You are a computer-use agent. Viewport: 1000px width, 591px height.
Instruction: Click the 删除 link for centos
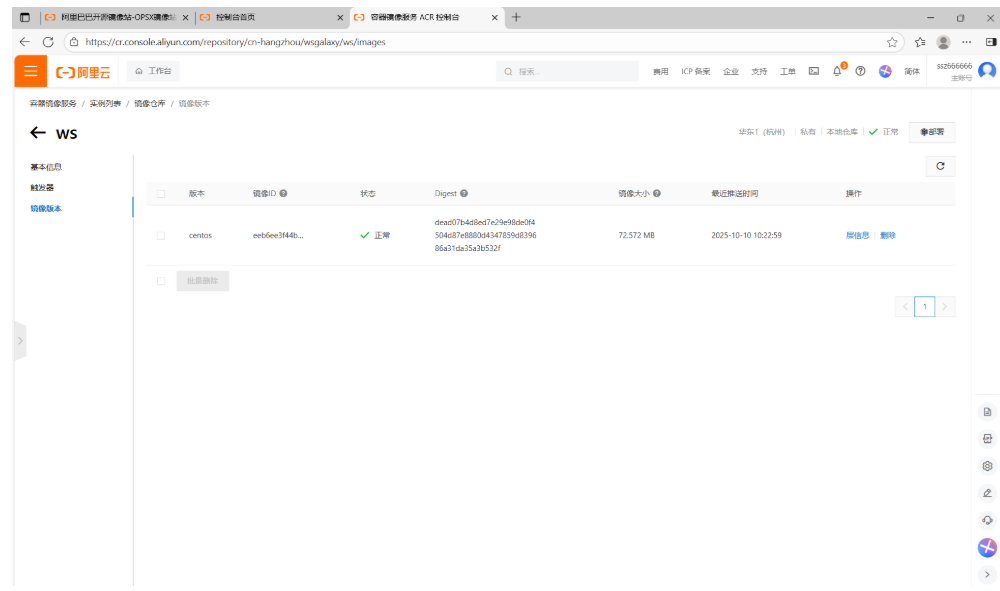[x=888, y=235]
